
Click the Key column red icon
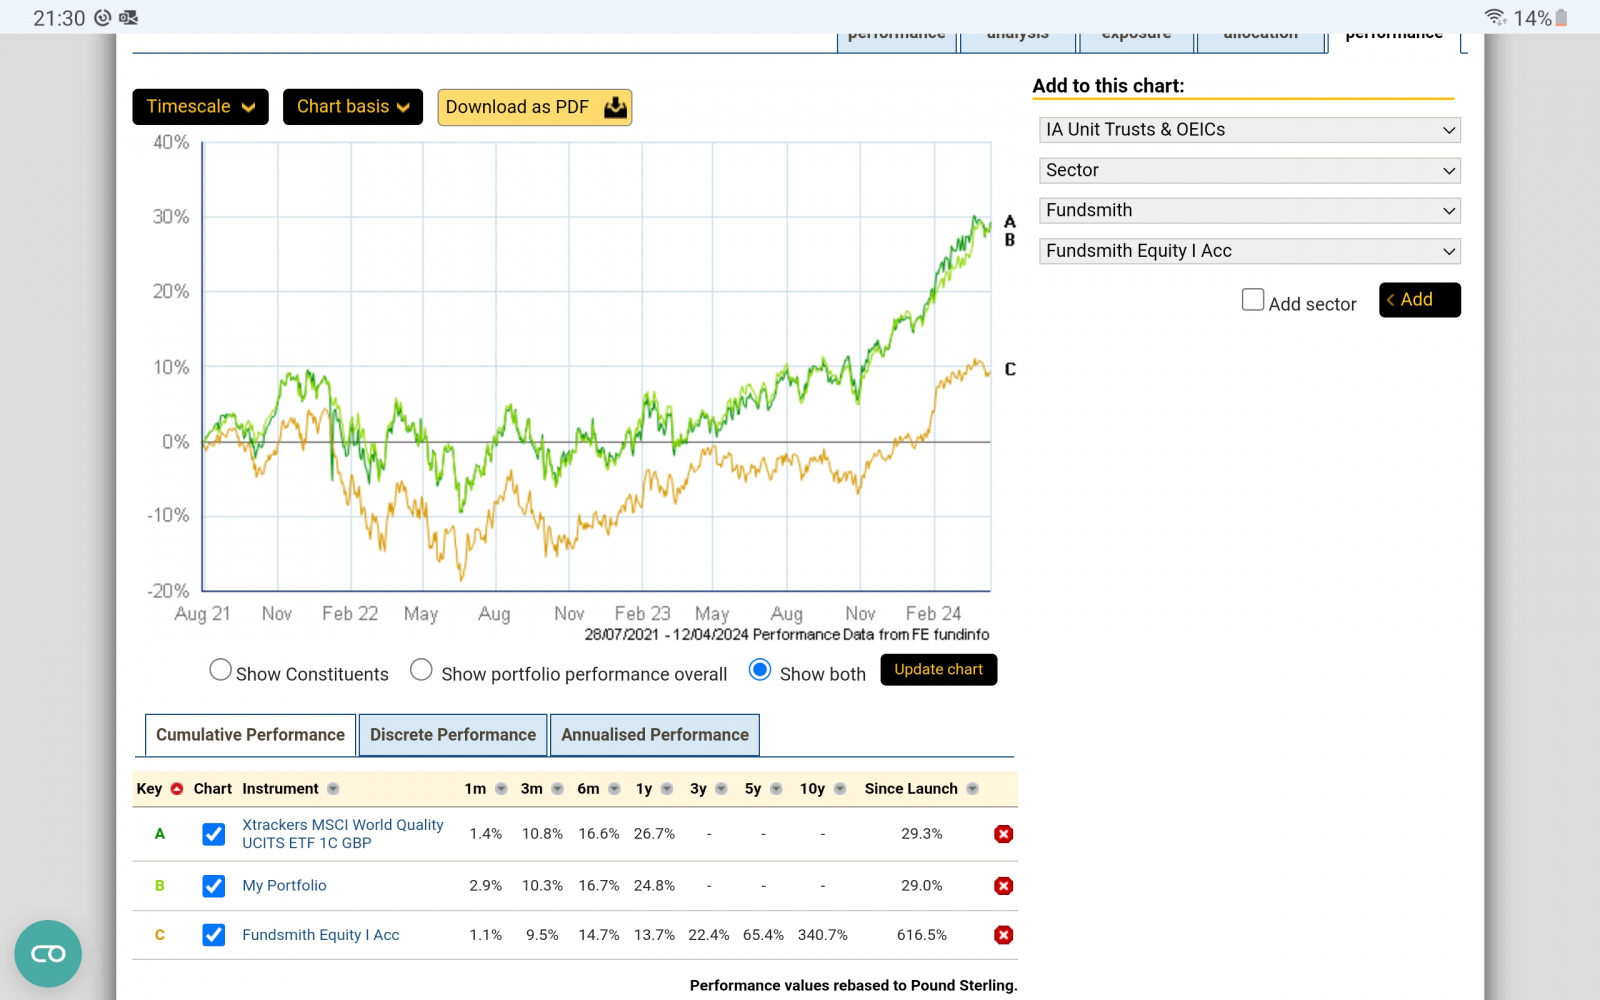coord(177,789)
